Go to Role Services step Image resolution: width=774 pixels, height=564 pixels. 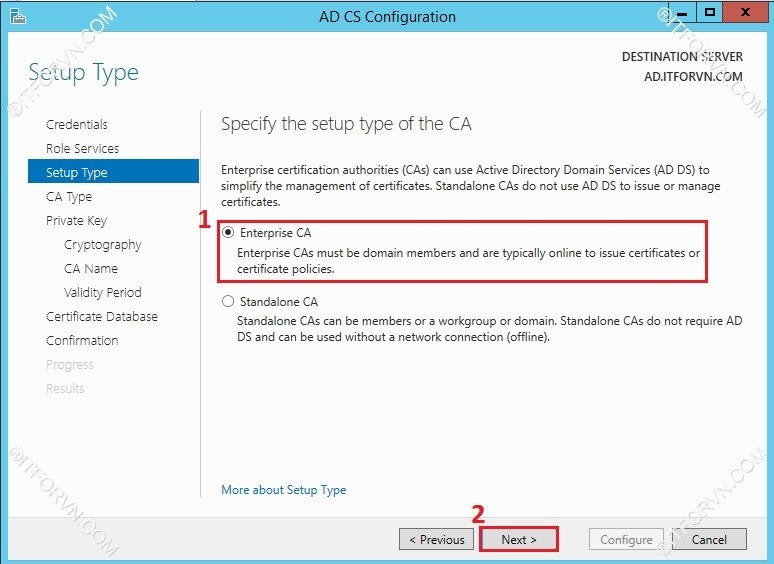click(82, 149)
